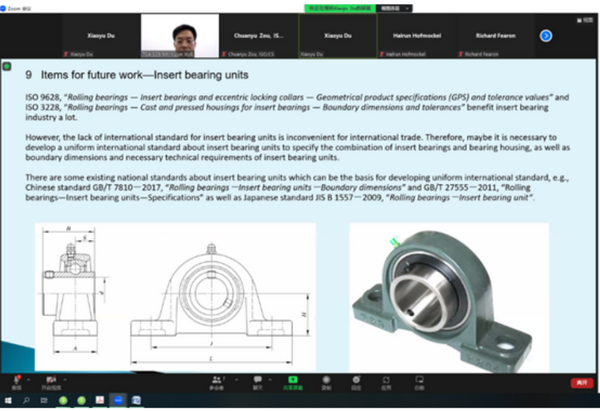Click the 'ISO 9628' text on slide

tap(42, 97)
